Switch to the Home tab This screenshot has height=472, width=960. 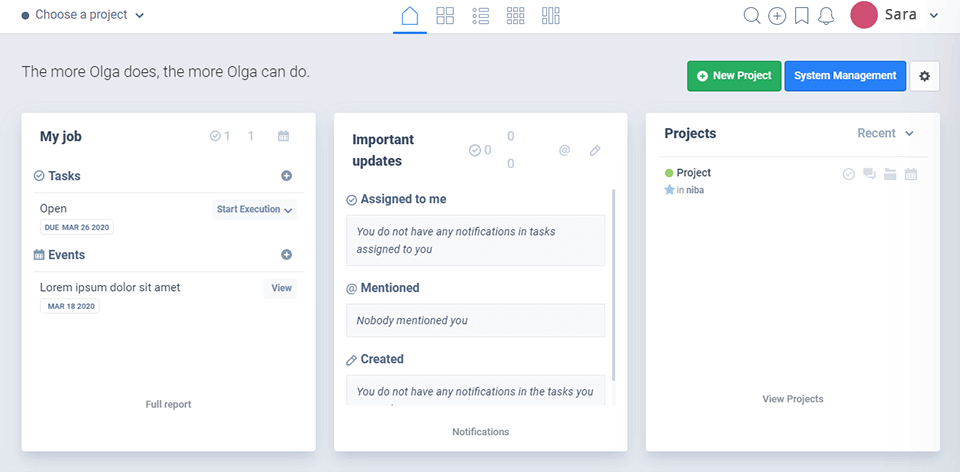[409, 16]
